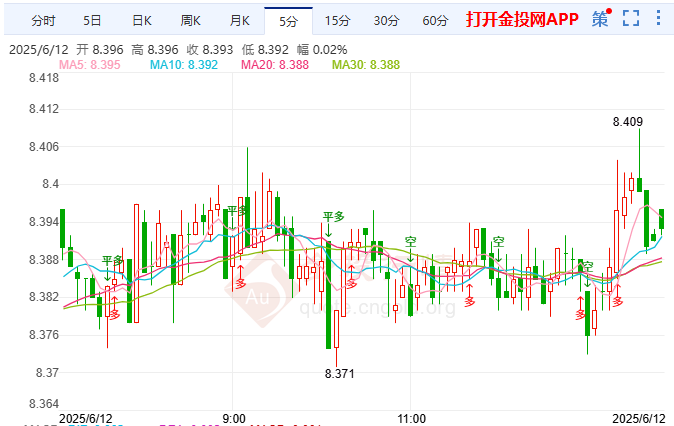Switch to the 15分 interval
This screenshot has width=674, height=426.
(x=337, y=20)
